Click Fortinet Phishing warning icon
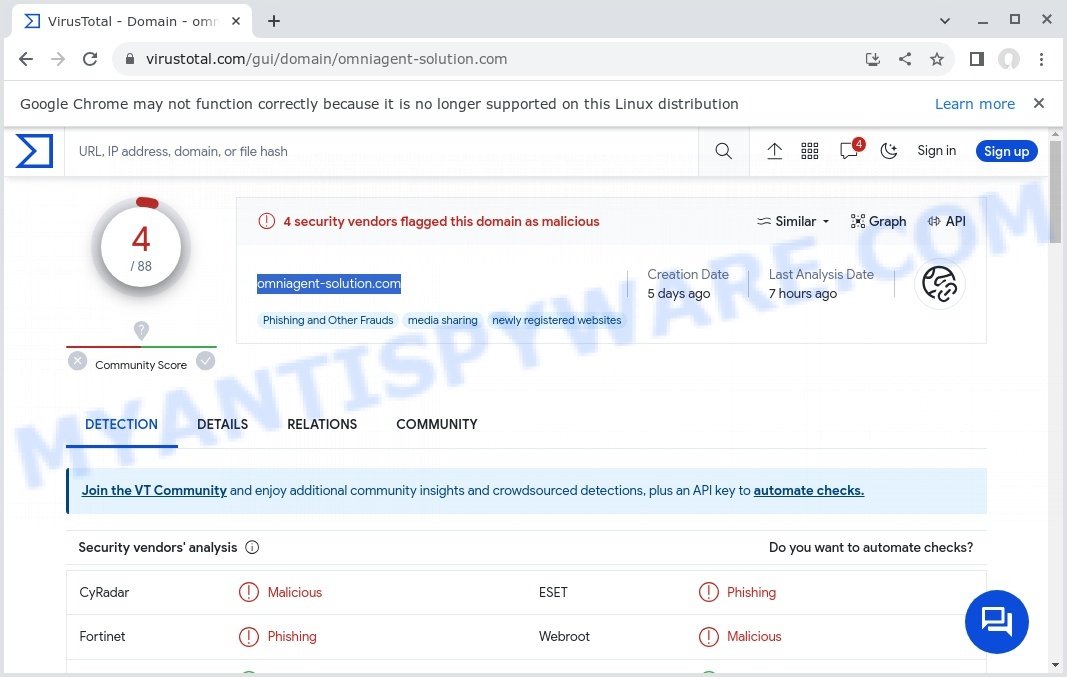 tap(248, 636)
